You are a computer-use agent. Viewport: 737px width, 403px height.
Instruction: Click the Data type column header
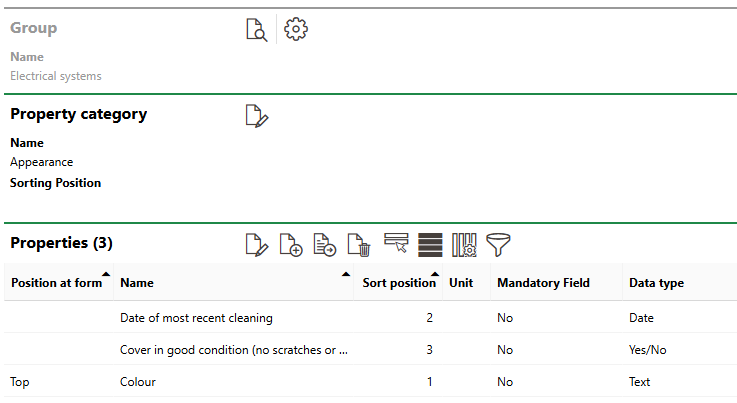click(x=656, y=283)
